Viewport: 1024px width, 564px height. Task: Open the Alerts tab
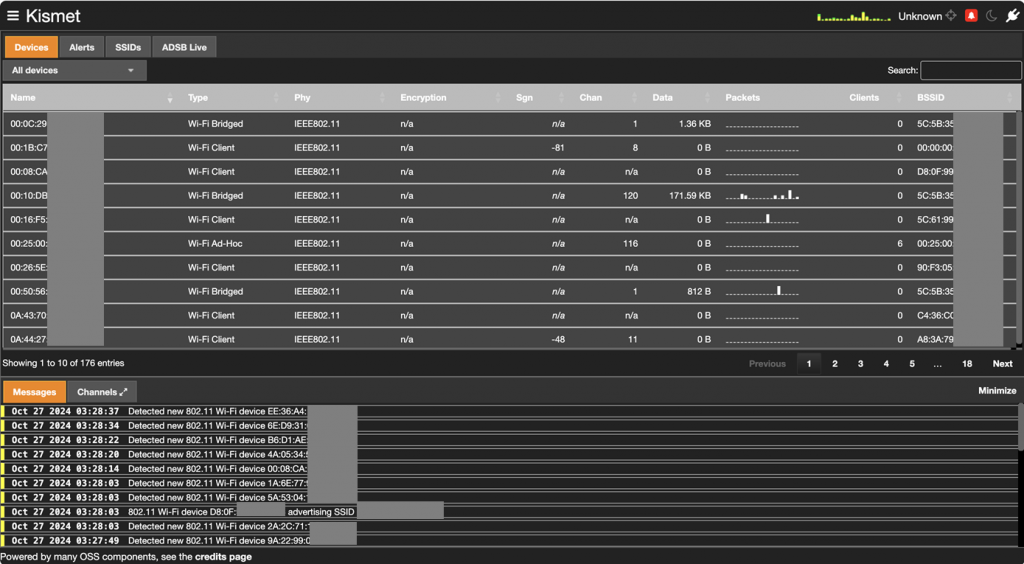coord(82,47)
